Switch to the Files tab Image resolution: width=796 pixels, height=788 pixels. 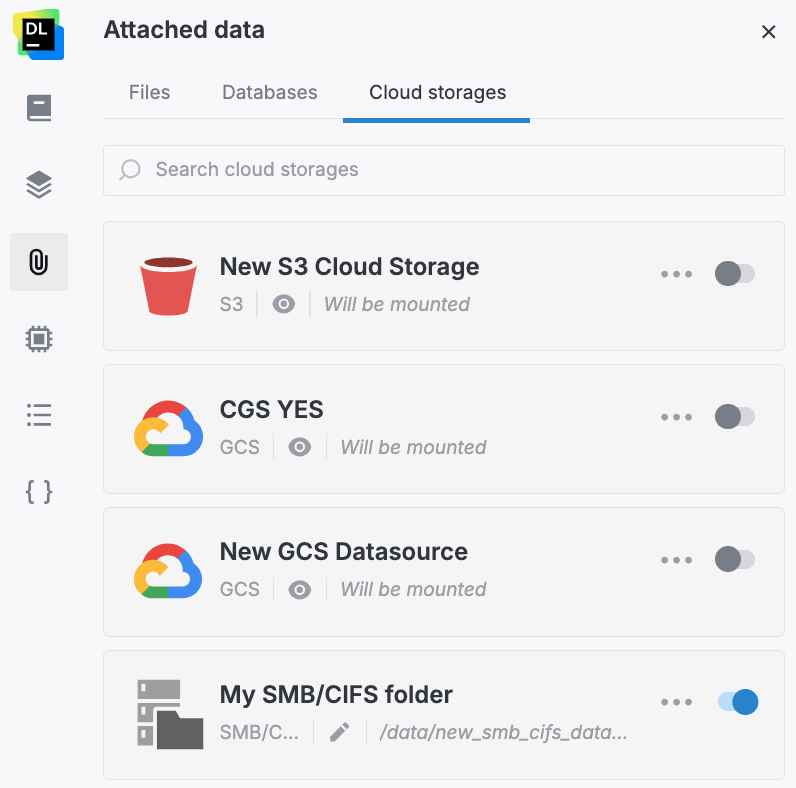150,93
